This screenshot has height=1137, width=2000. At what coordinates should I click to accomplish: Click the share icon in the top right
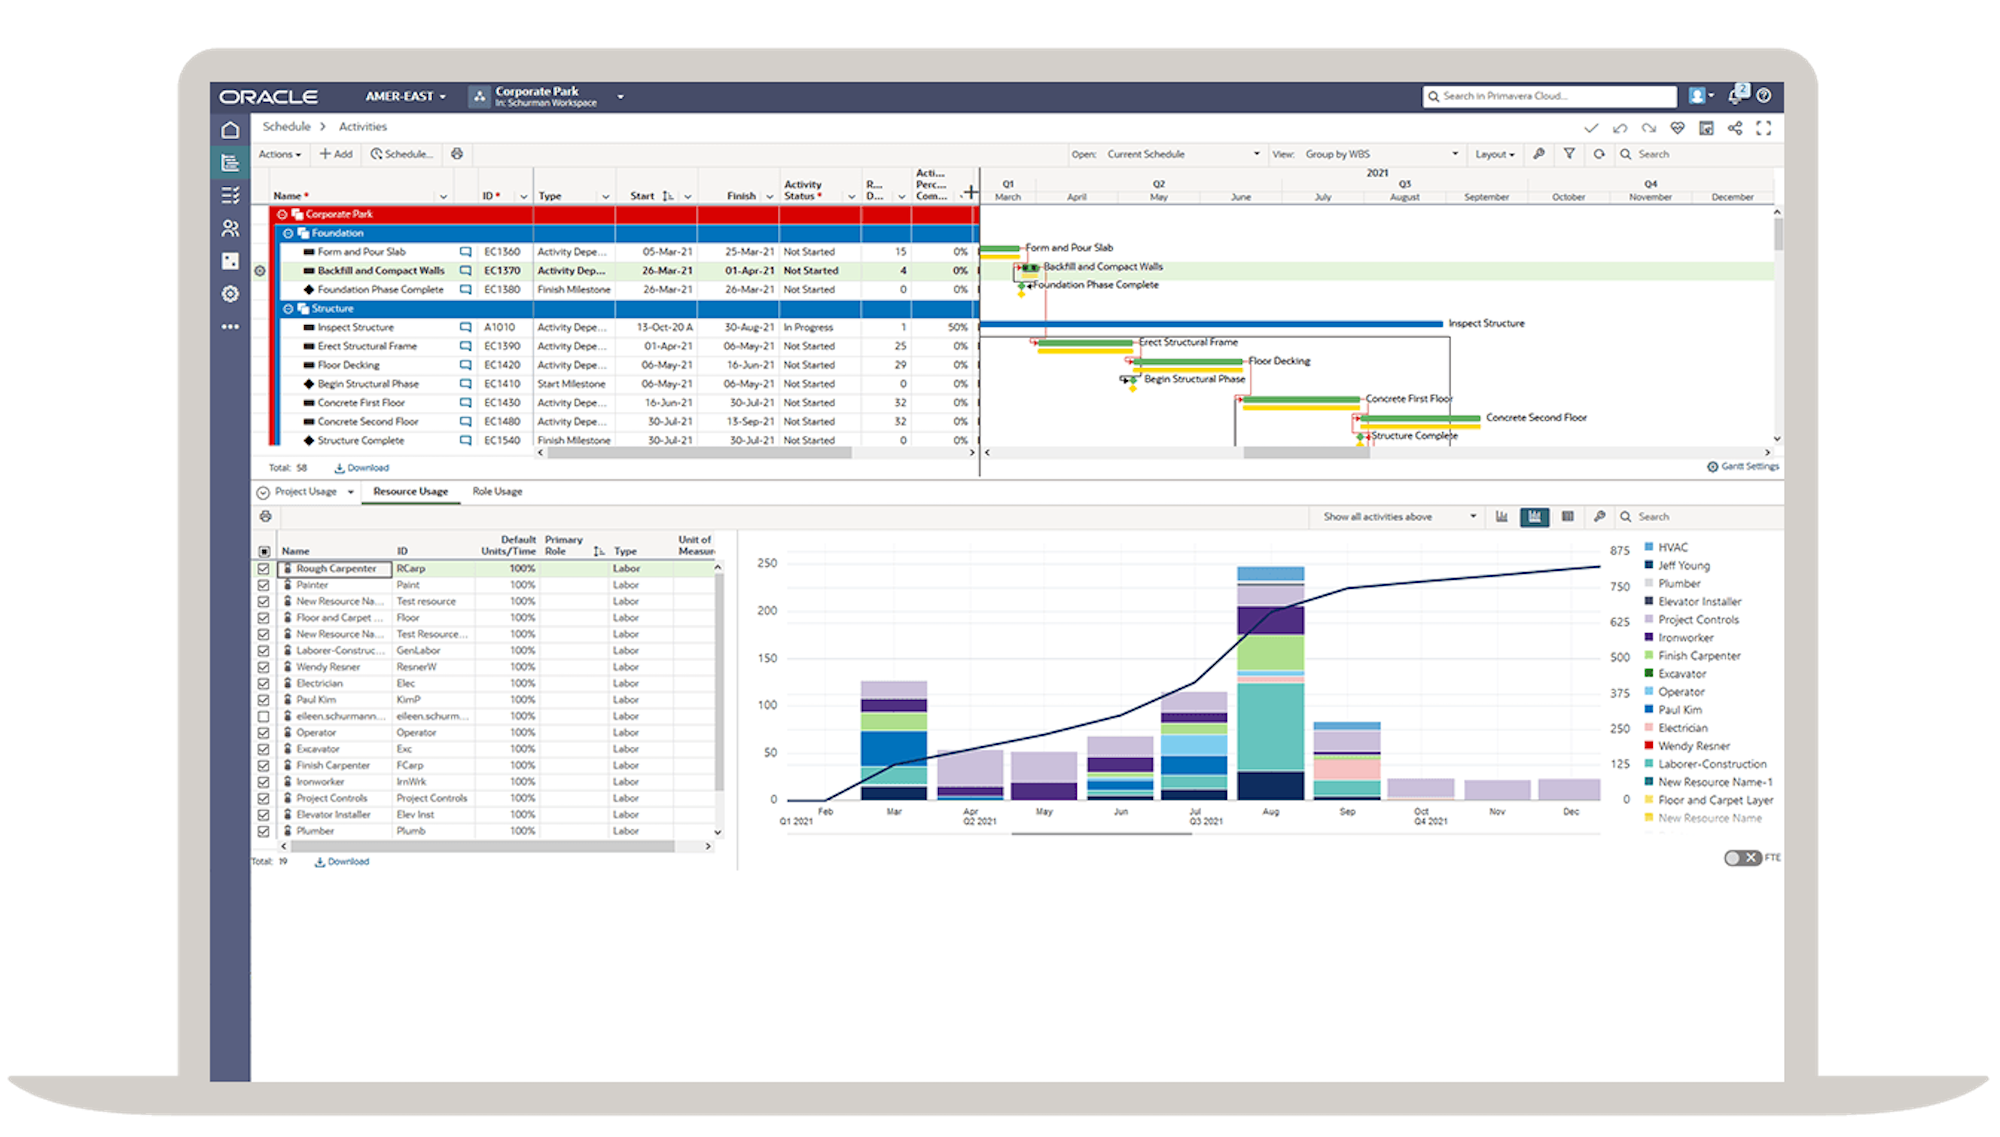coord(1734,128)
